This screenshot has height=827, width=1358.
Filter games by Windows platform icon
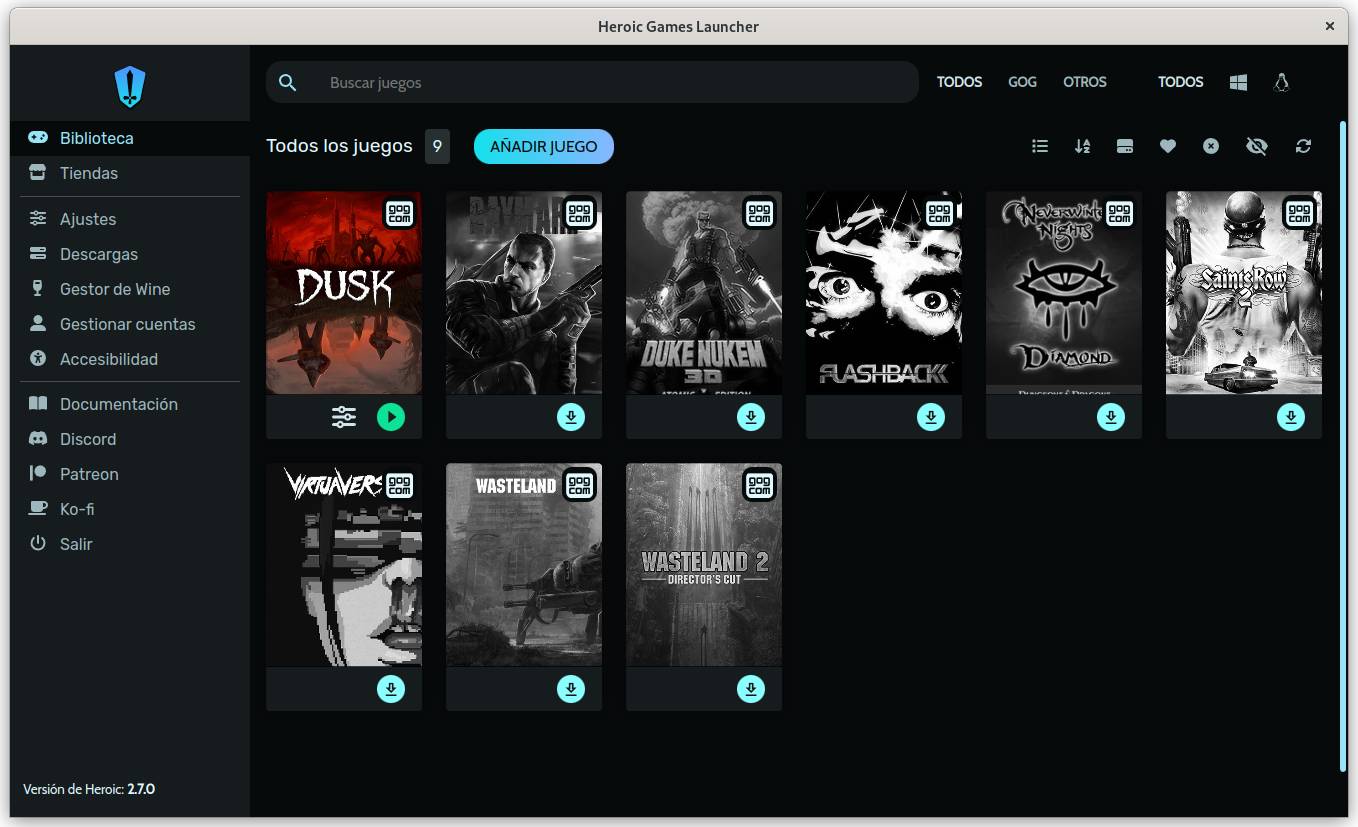point(1238,83)
